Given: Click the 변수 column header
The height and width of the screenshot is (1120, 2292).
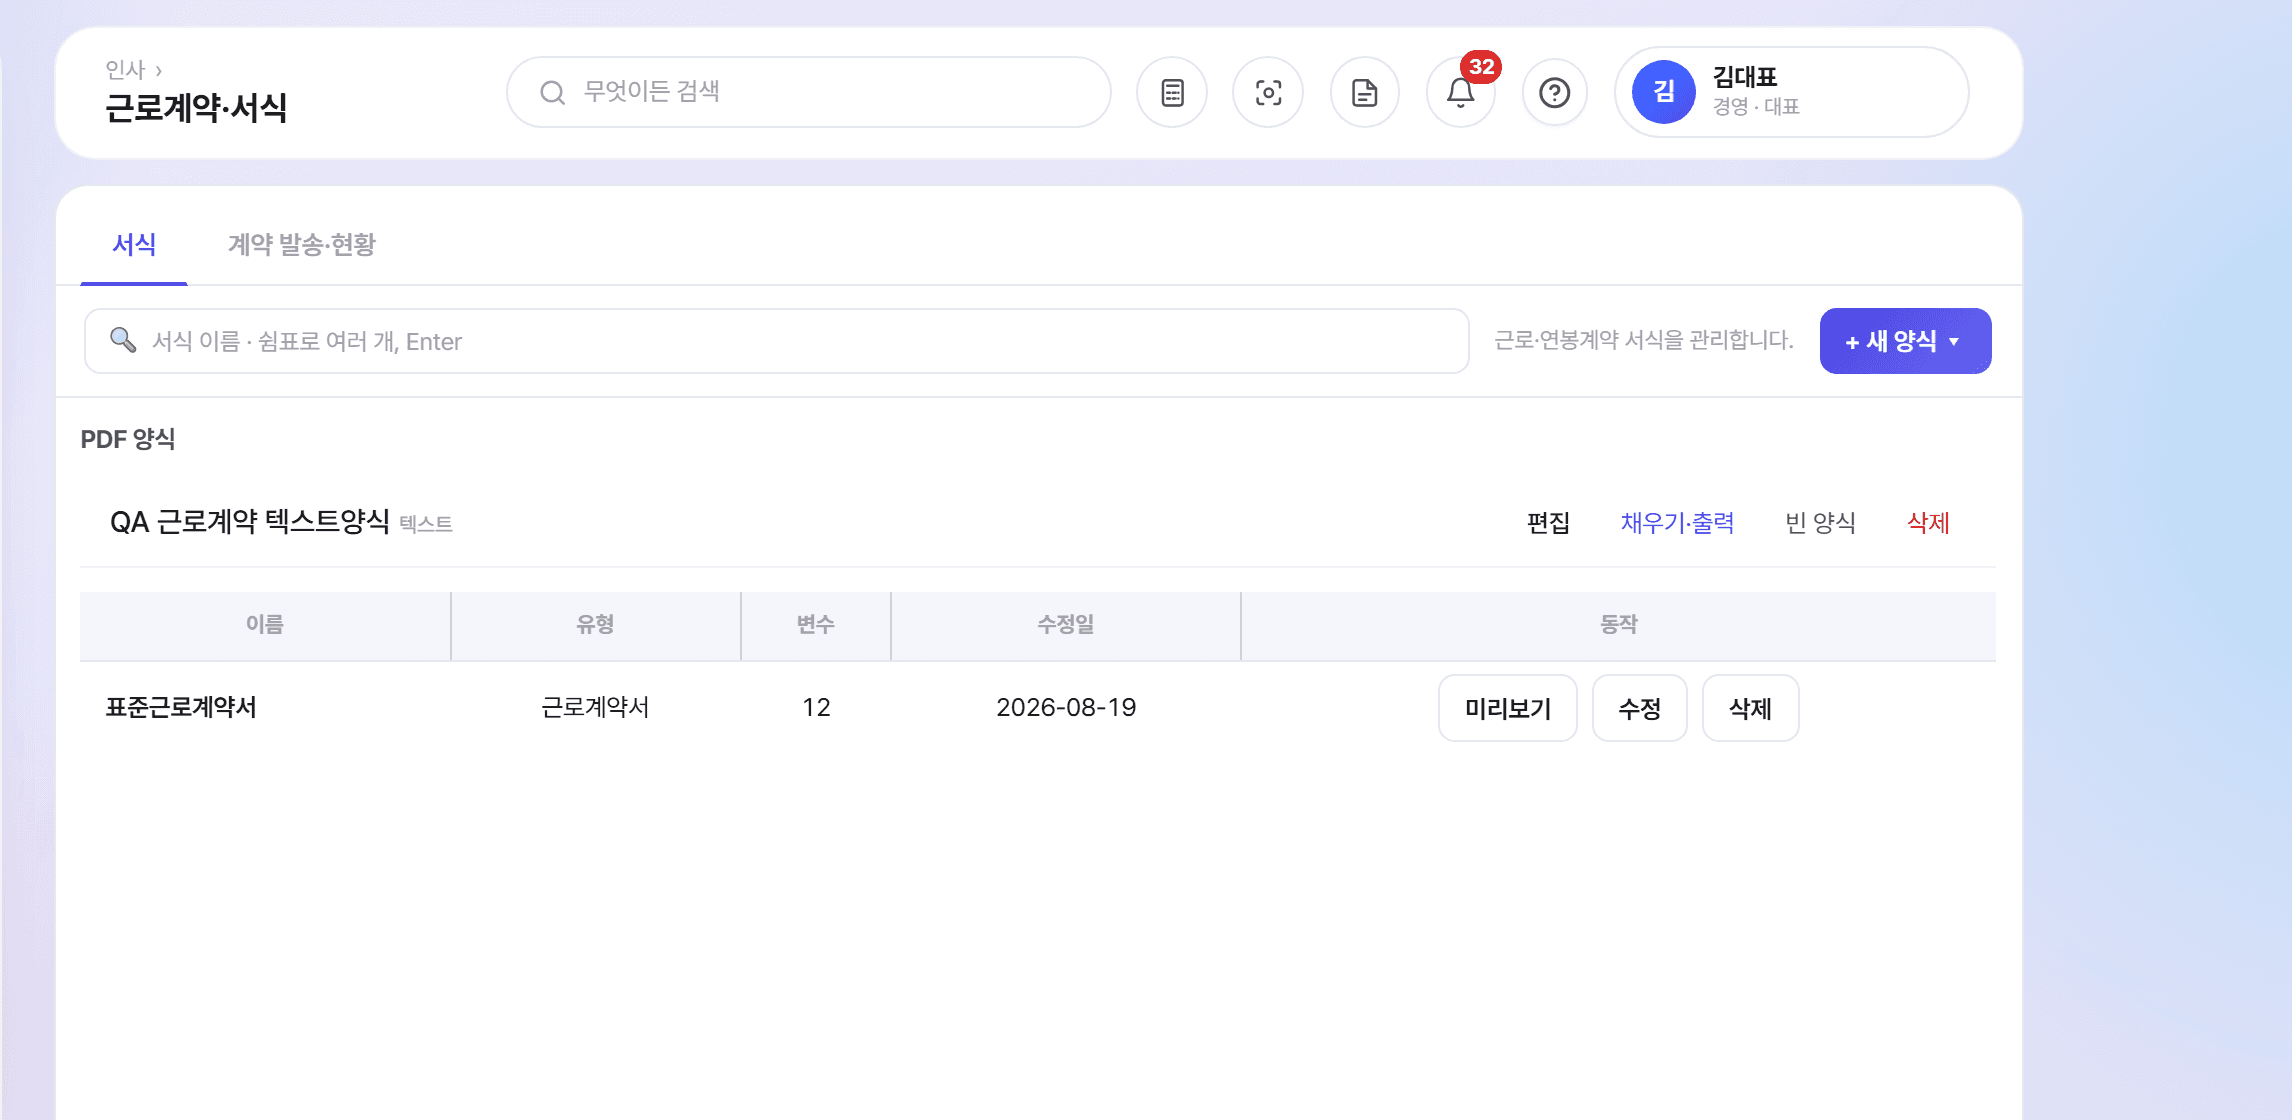Looking at the screenshot, I should pos(816,625).
